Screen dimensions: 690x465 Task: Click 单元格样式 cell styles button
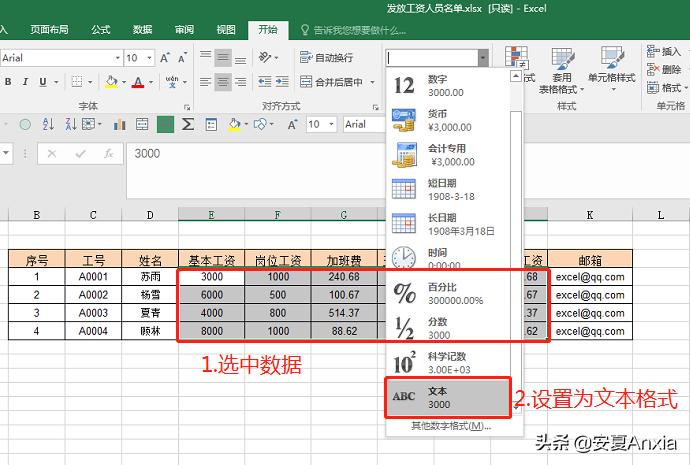pyautogui.click(x=612, y=70)
